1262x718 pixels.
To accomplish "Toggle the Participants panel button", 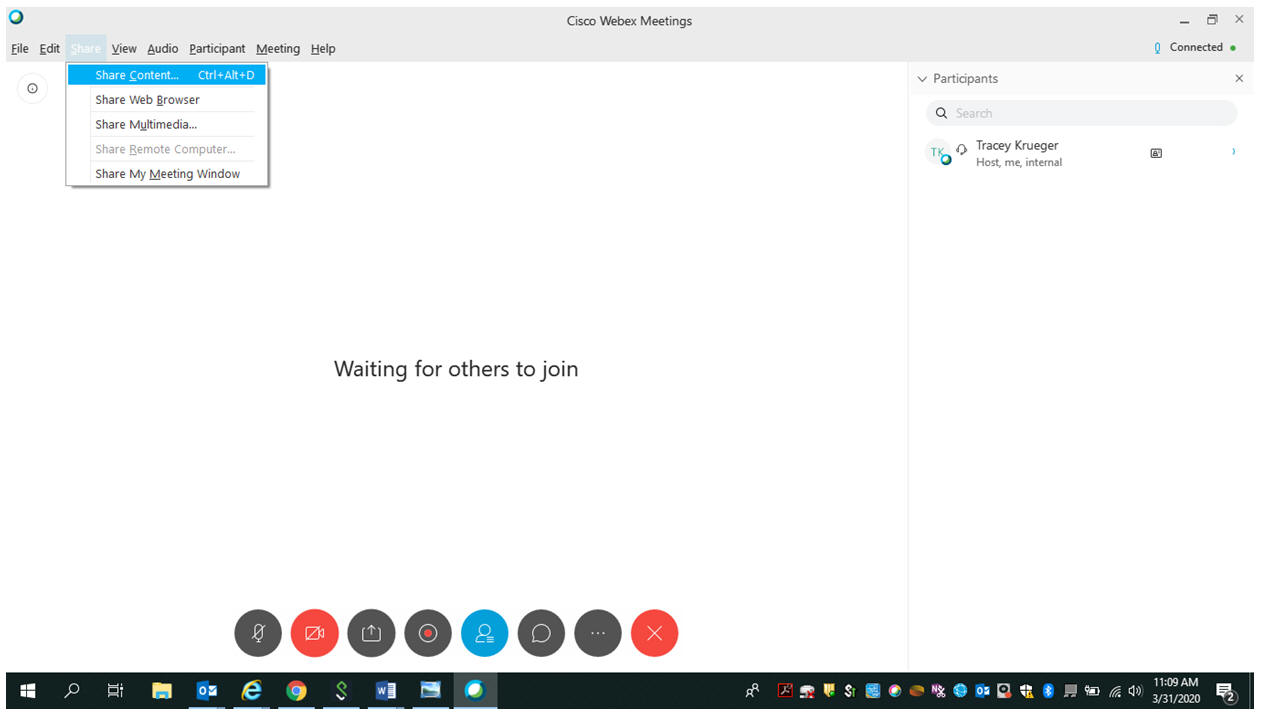I will point(484,633).
